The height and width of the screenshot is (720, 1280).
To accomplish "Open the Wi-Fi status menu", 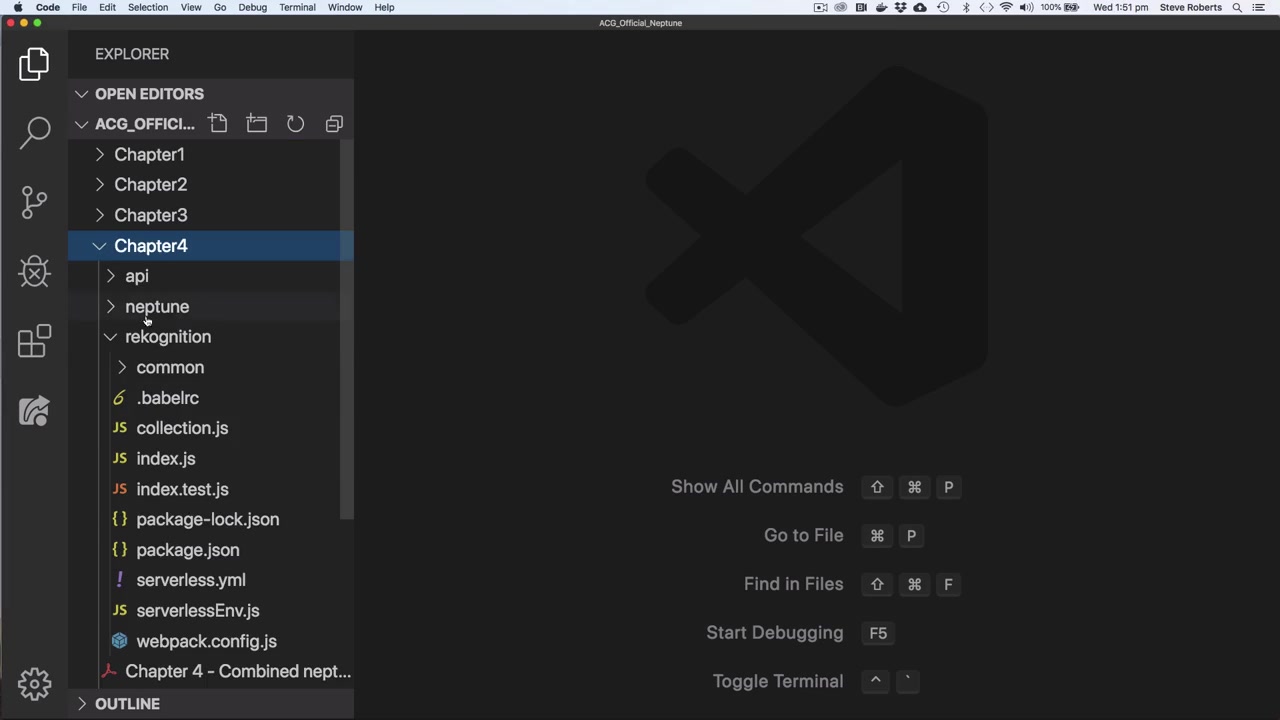I will click(x=1006, y=7).
